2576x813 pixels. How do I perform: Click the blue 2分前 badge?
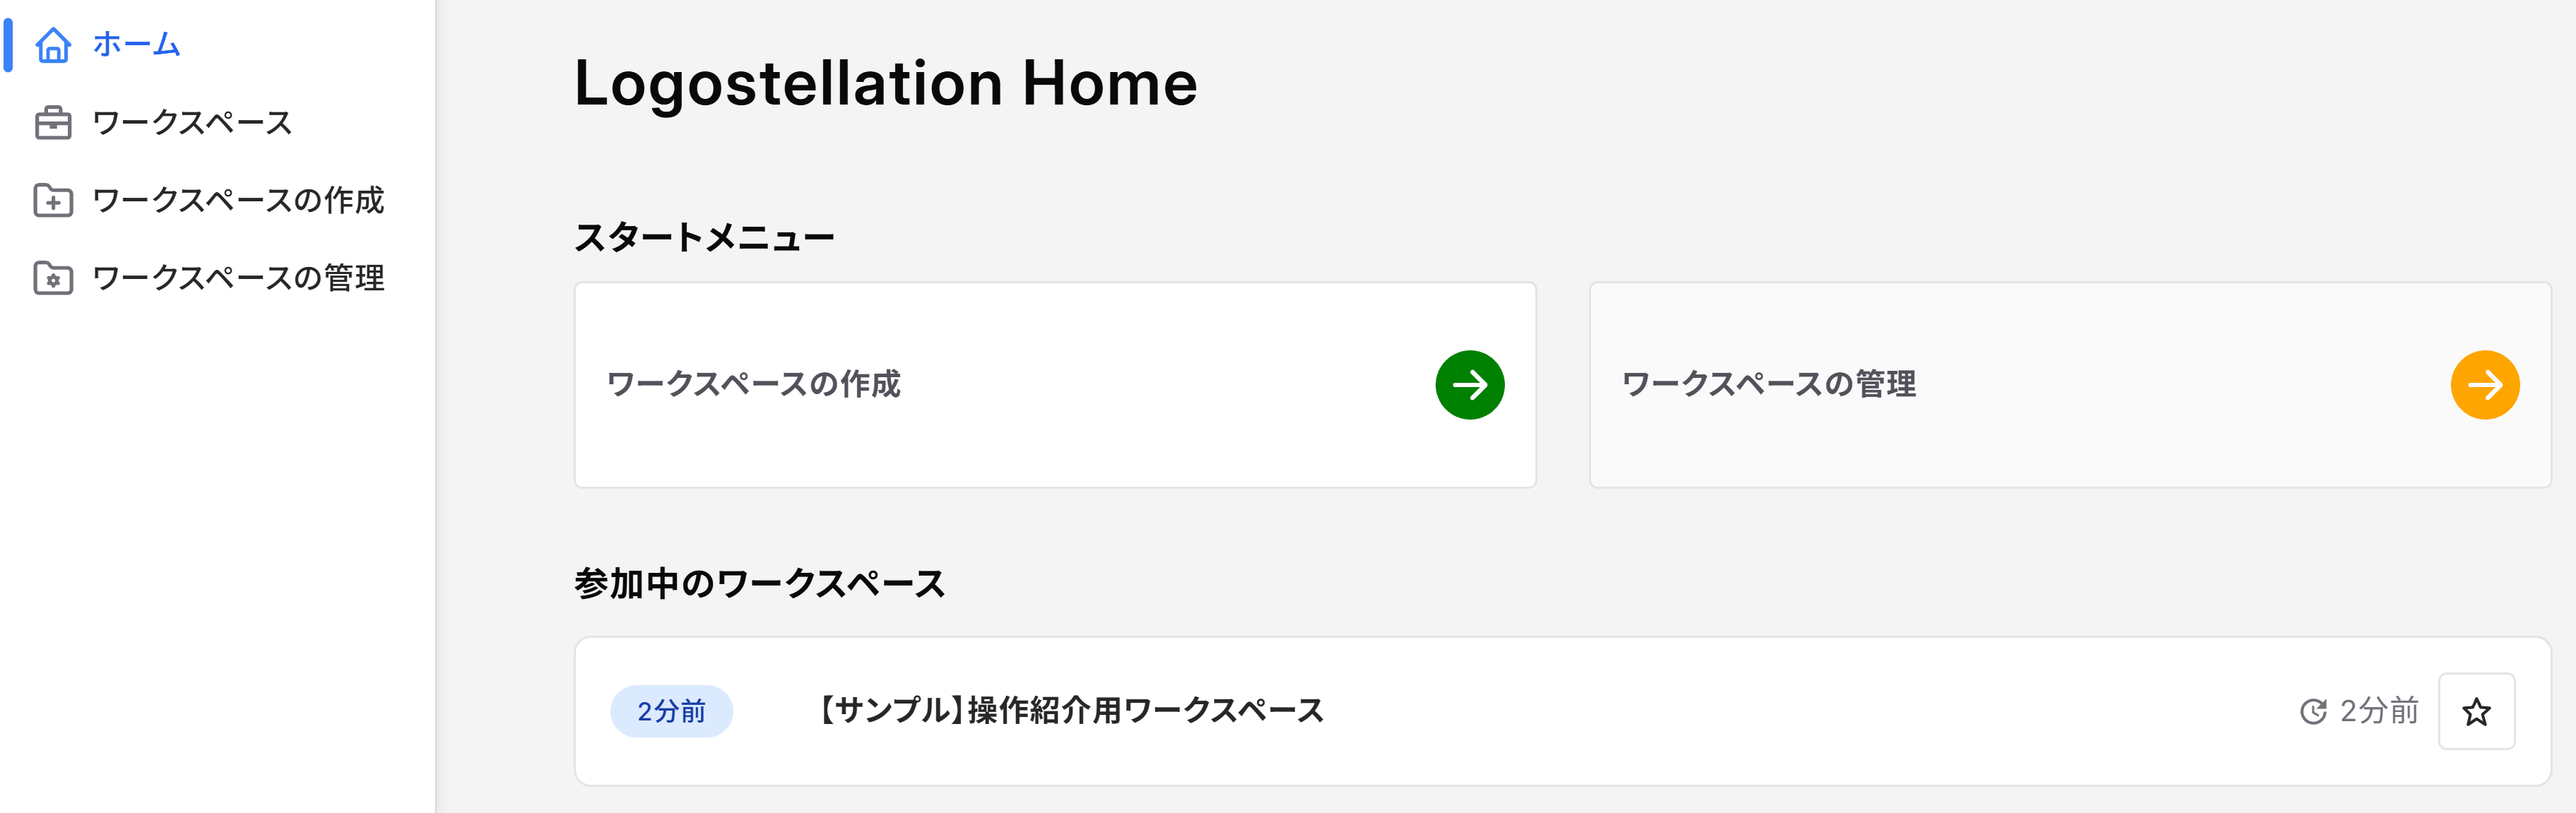672,711
